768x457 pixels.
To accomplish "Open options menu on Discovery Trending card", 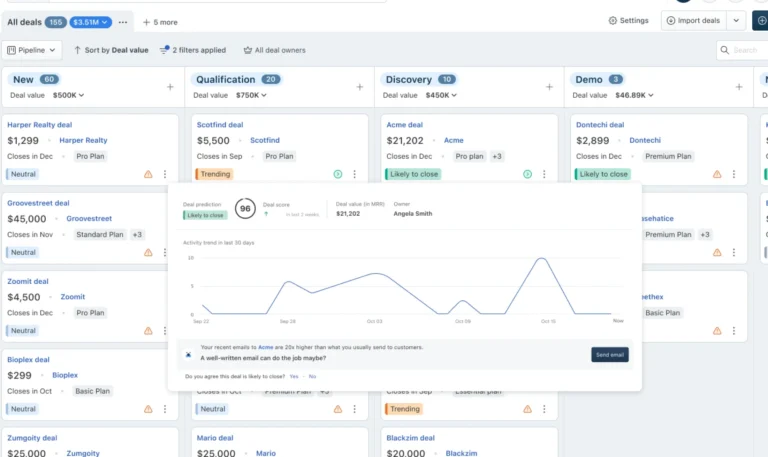I will pyautogui.click(x=544, y=409).
